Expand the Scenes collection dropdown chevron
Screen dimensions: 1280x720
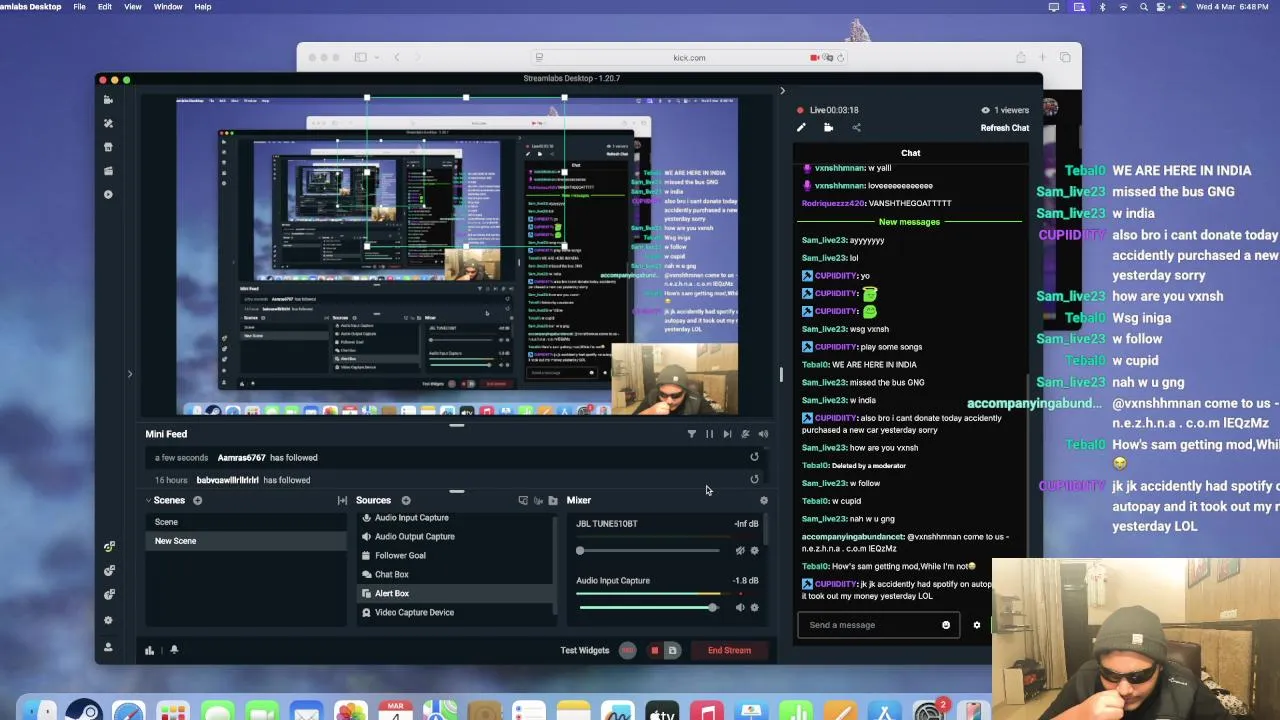[149, 500]
